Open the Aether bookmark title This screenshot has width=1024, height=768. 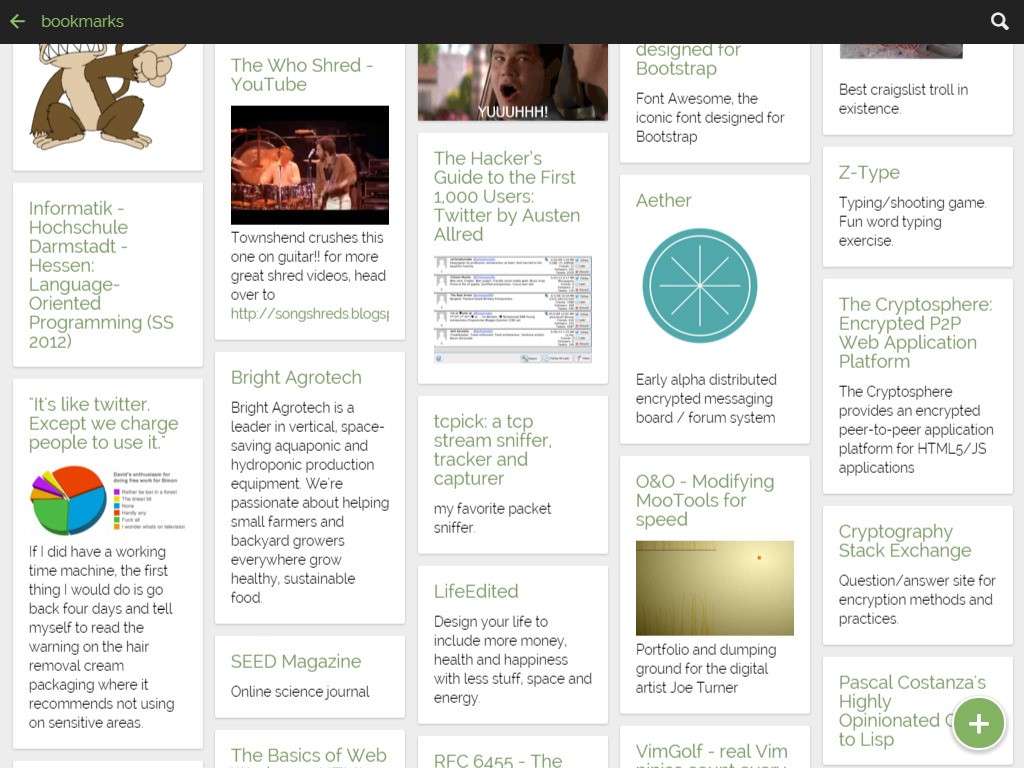664,200
